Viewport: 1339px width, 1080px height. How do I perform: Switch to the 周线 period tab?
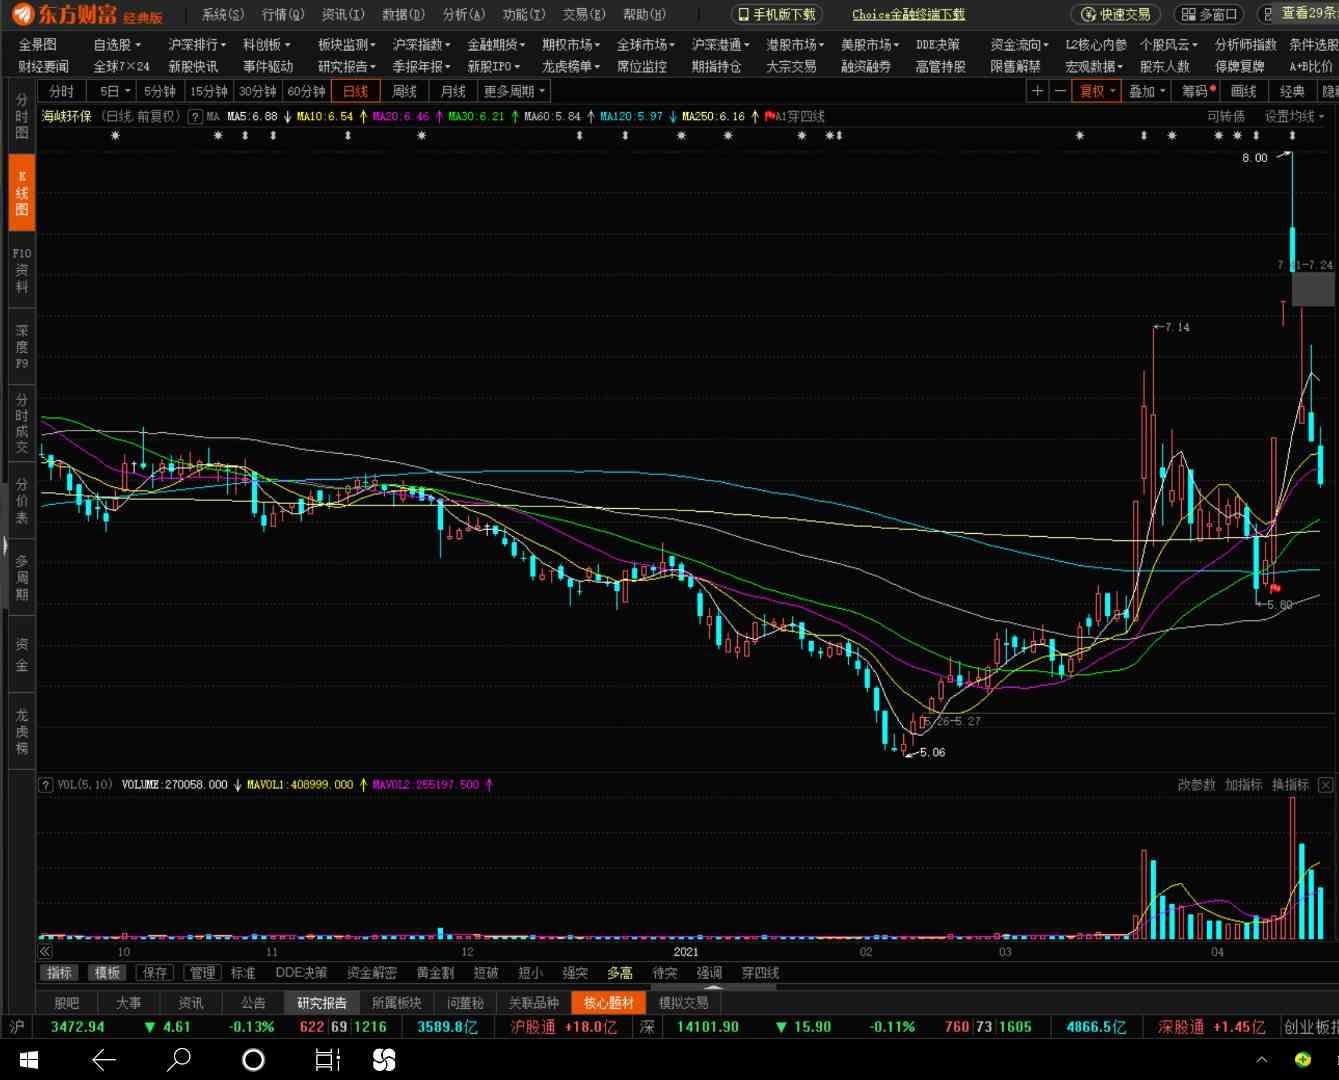404,91
